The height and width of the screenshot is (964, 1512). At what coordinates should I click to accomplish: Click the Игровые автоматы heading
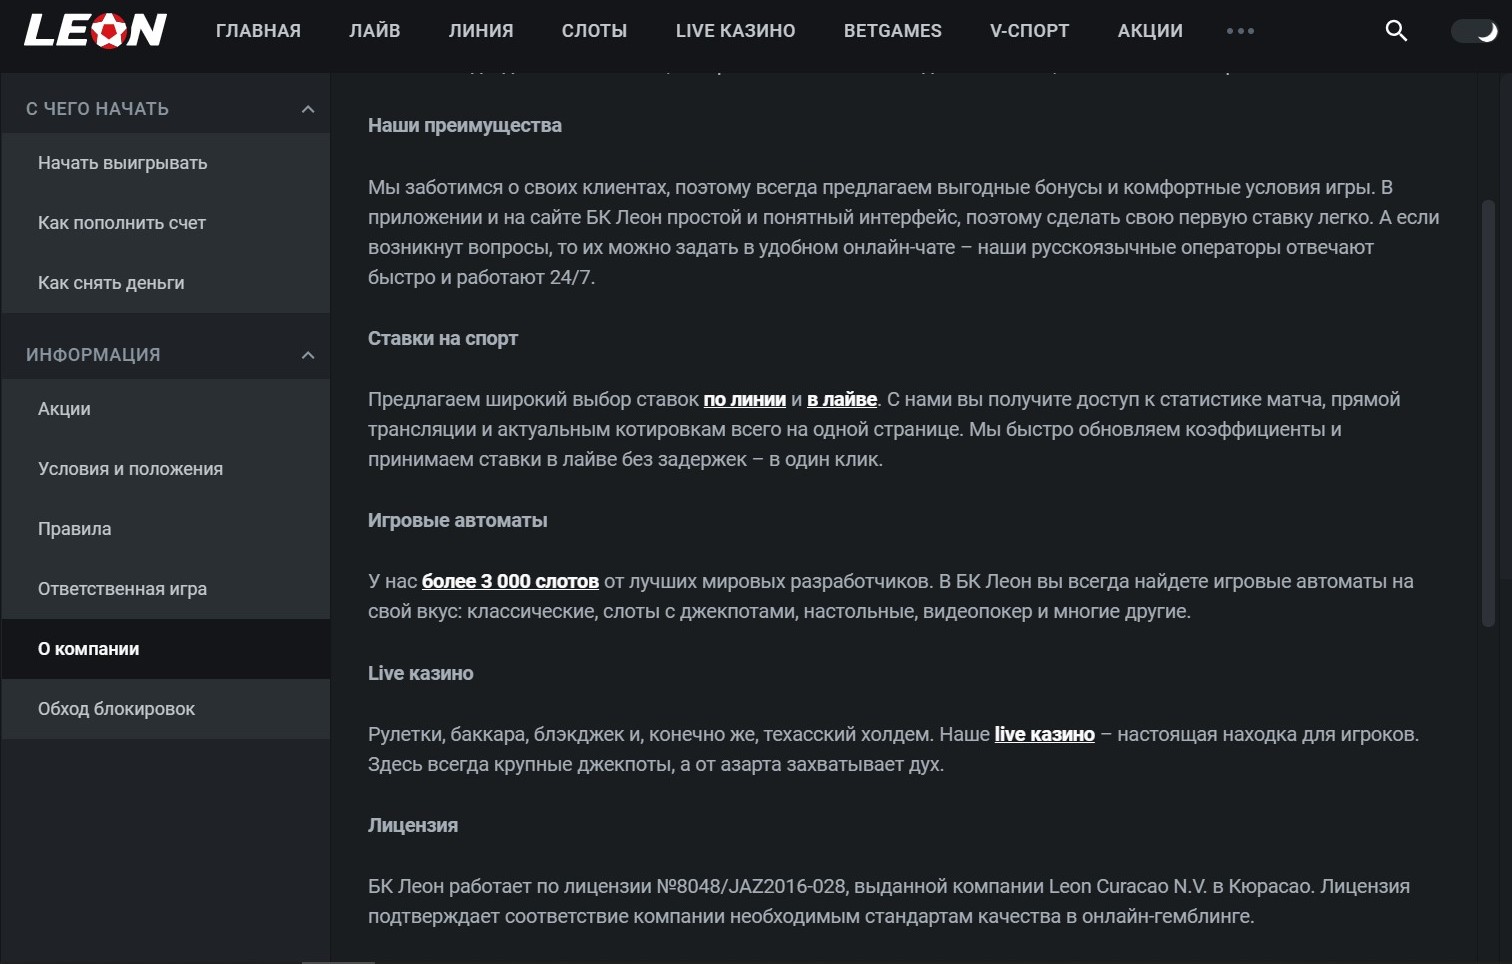point(458,521)
